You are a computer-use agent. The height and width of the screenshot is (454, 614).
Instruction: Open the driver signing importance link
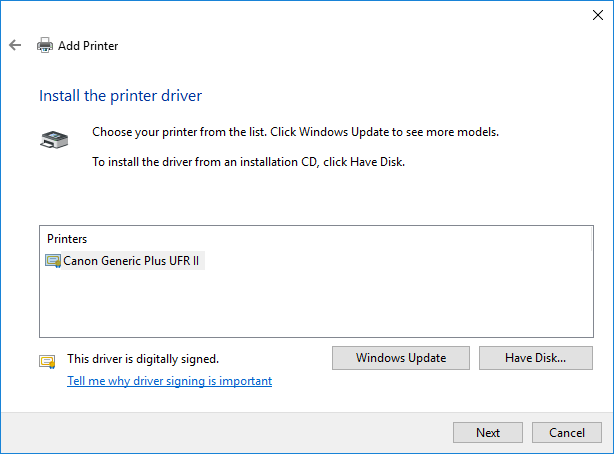click(x=169, y=381)
